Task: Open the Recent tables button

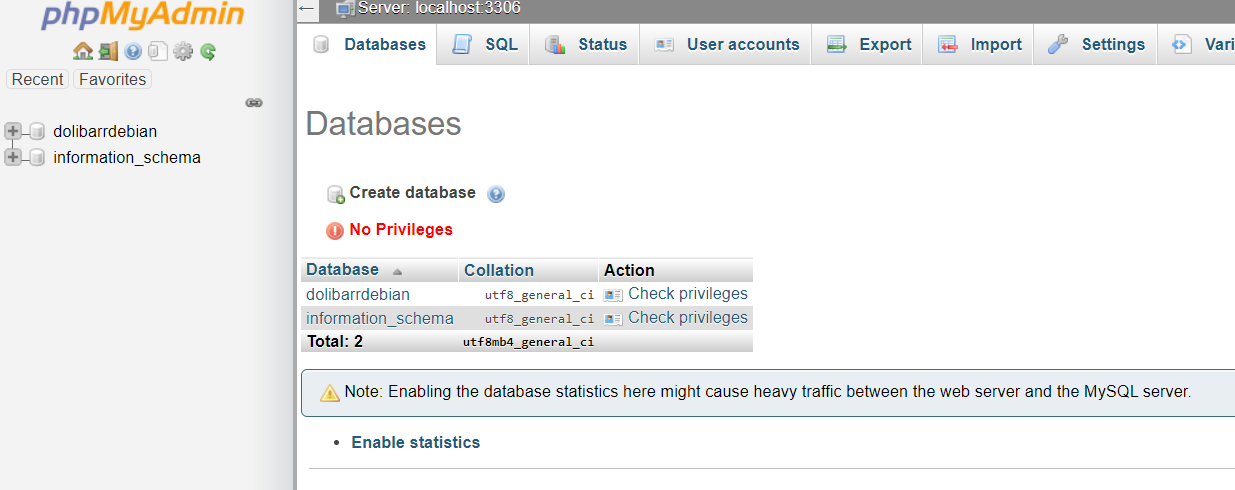Action: point(38,79)
